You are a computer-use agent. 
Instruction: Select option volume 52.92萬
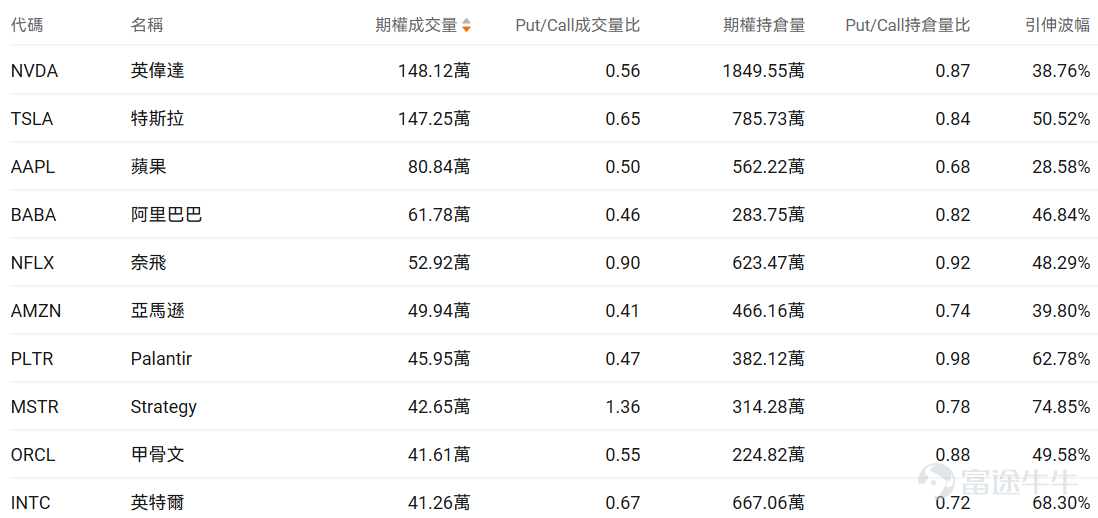point(439,262)
